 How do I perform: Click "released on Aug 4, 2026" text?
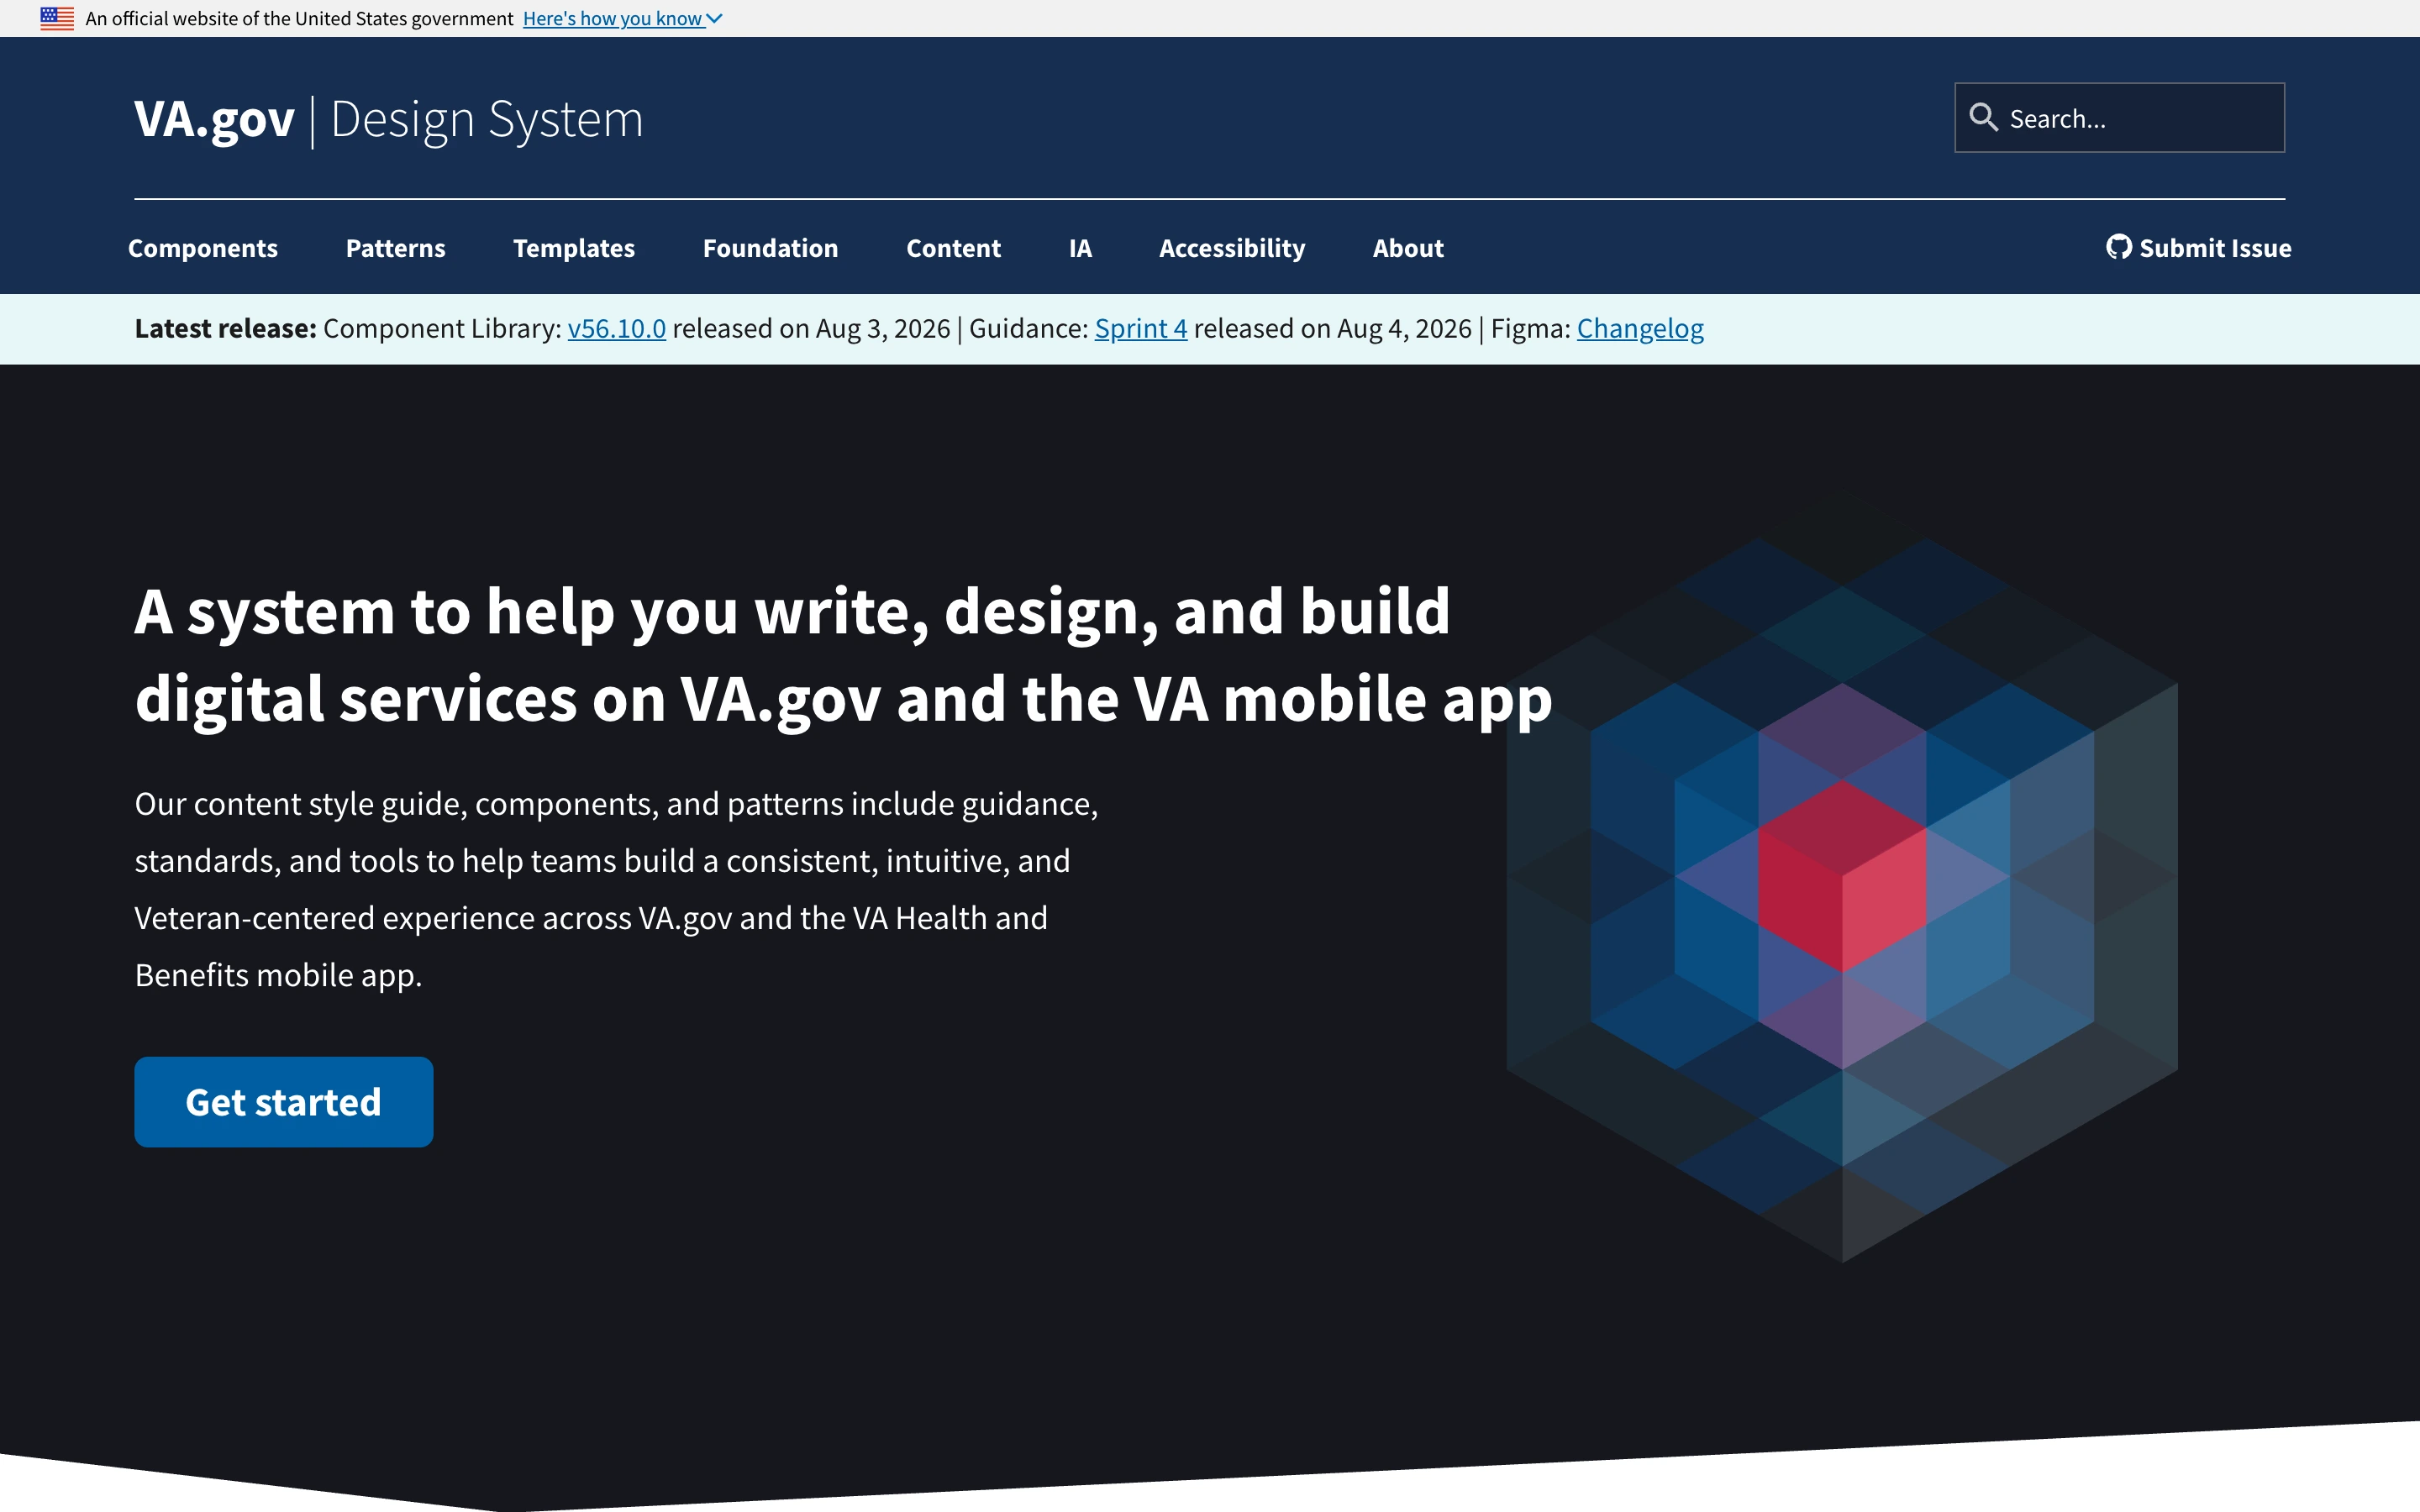click(1333, 328)
